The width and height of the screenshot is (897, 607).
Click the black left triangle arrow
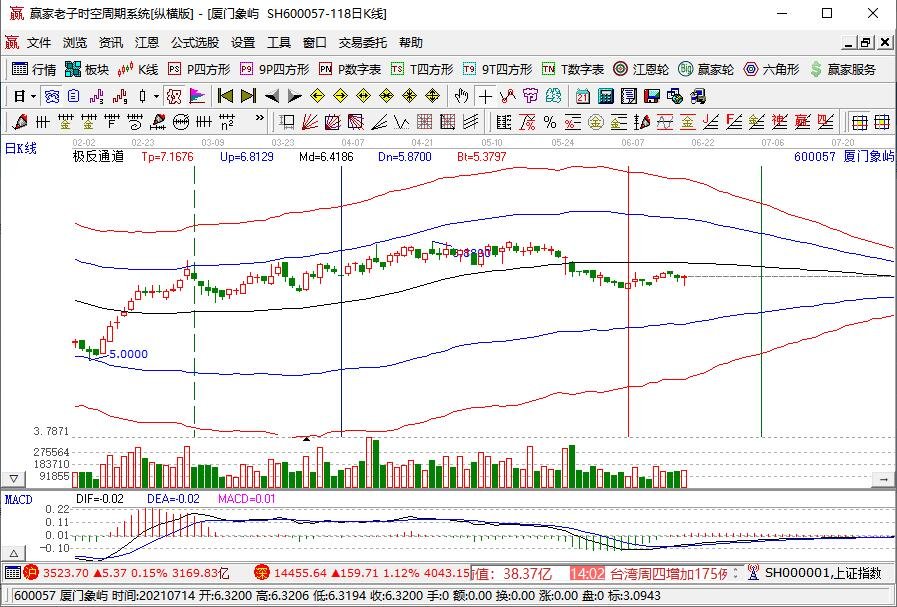272,96
